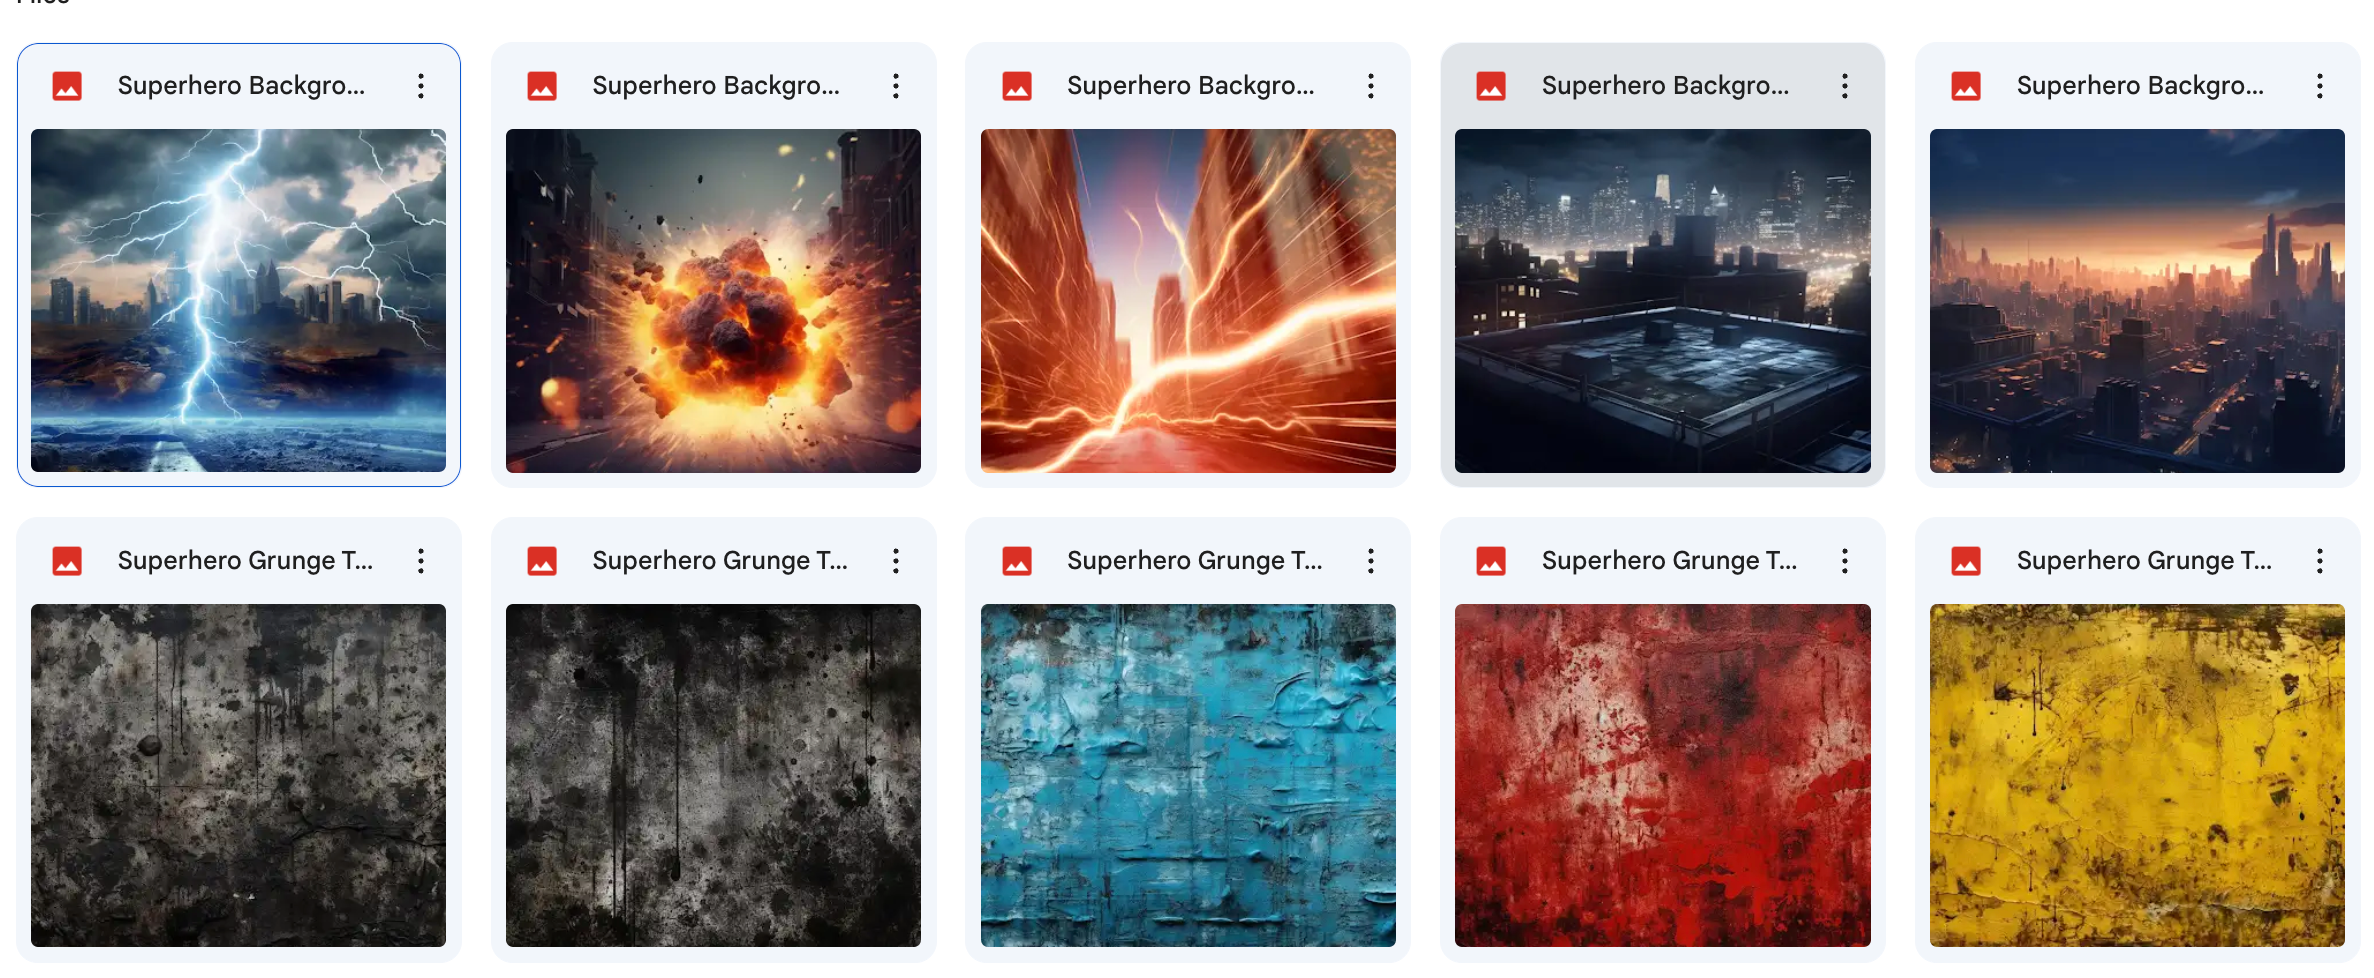Viewport: 2374px width, 978px height.
Task: Open three-dot menu of the yellow grunge texture
Action: click(2320, 561)
